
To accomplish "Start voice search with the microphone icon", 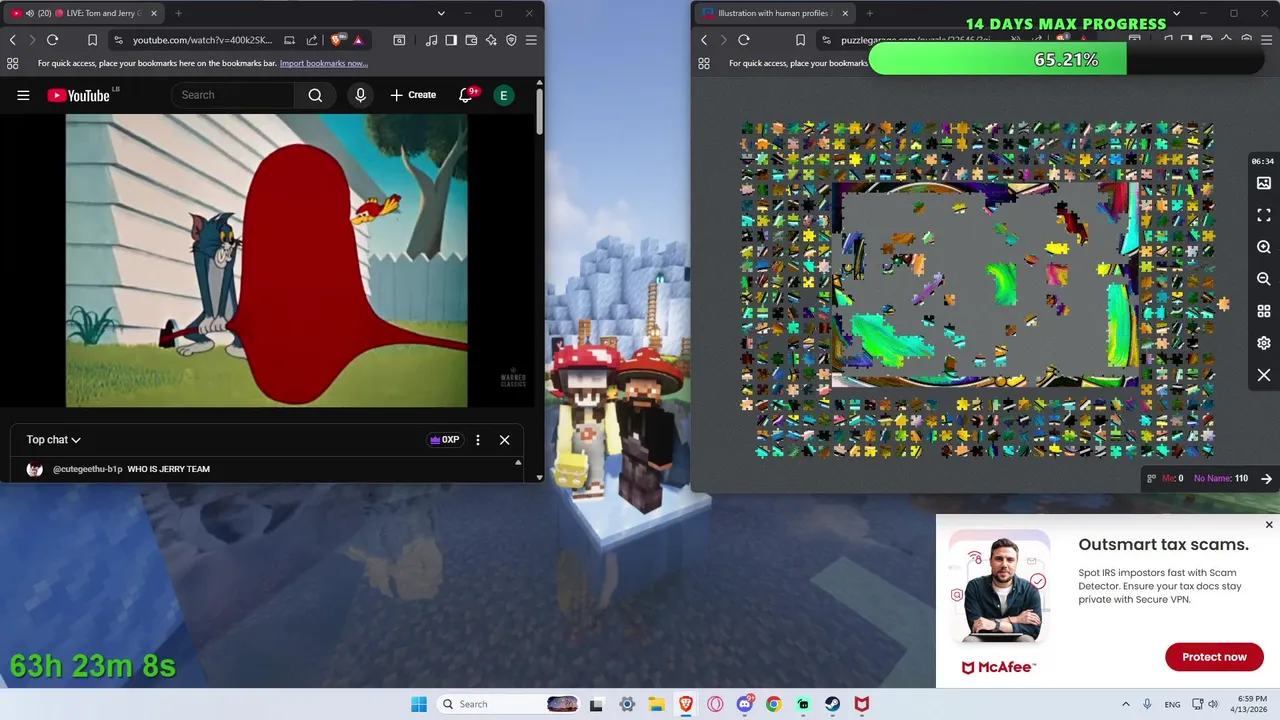I will tap(361, 95).
